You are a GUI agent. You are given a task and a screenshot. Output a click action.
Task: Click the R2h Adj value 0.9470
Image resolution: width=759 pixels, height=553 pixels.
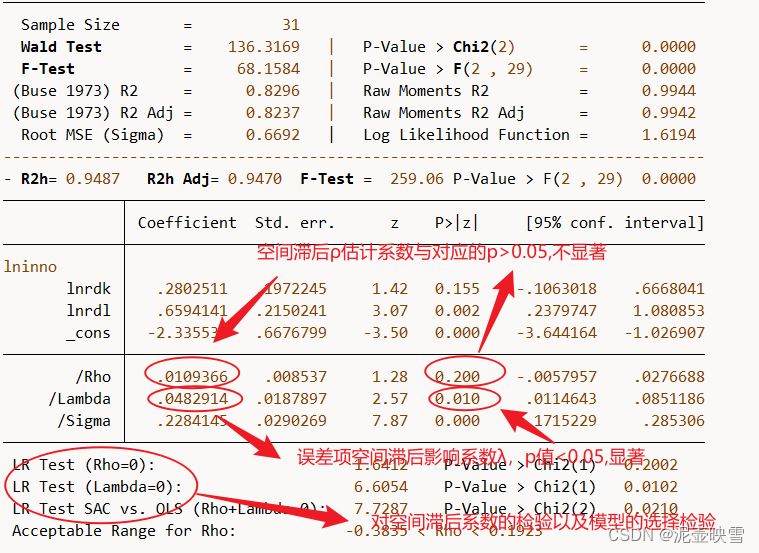(255, 179)
